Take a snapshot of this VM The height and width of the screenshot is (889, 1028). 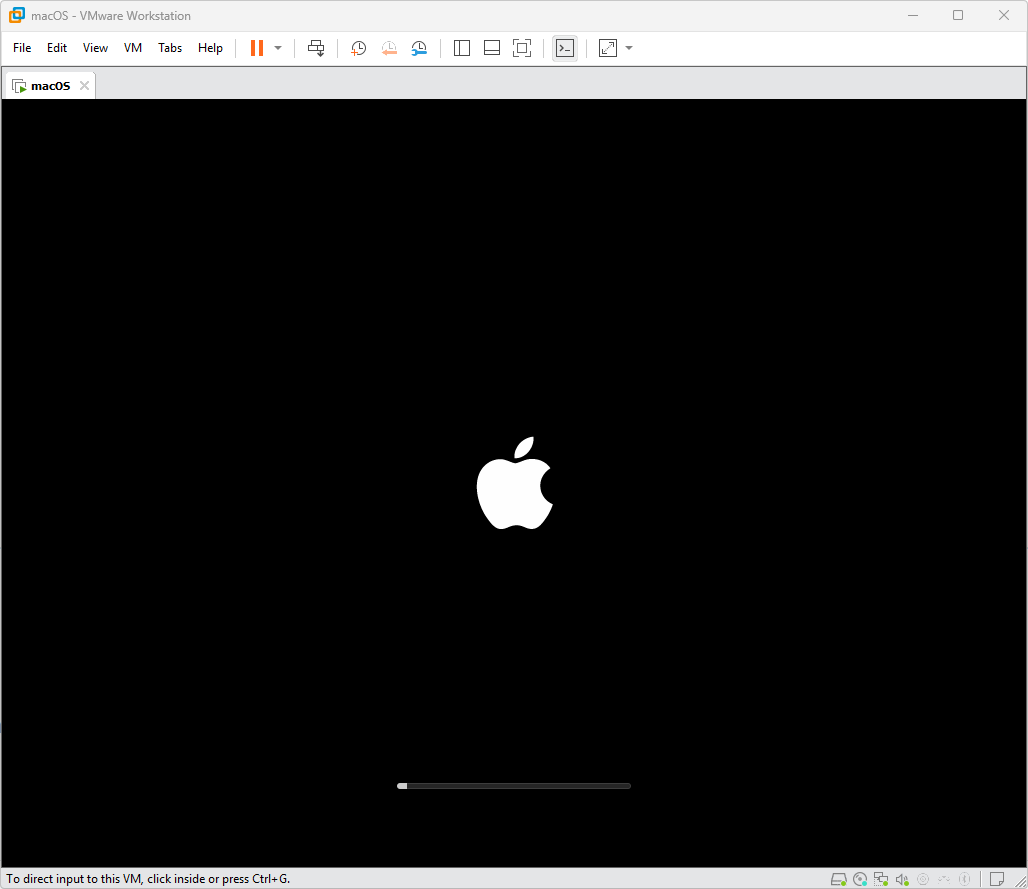click(x=358, y=48)
